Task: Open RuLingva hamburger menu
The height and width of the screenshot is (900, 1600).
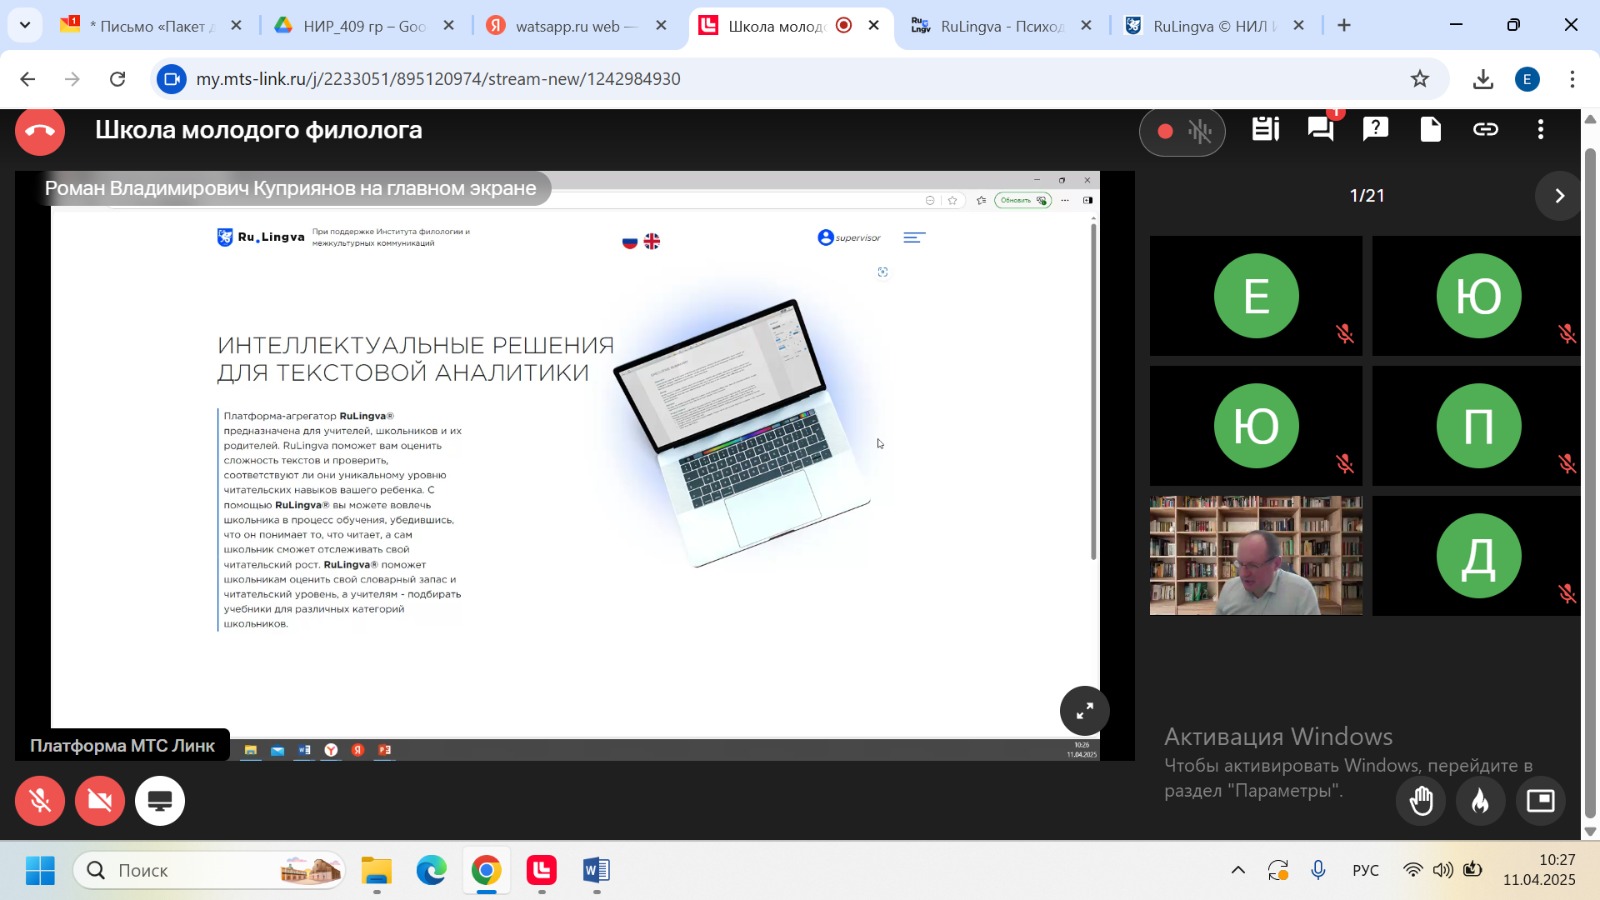Action: (x=914, y=238)
